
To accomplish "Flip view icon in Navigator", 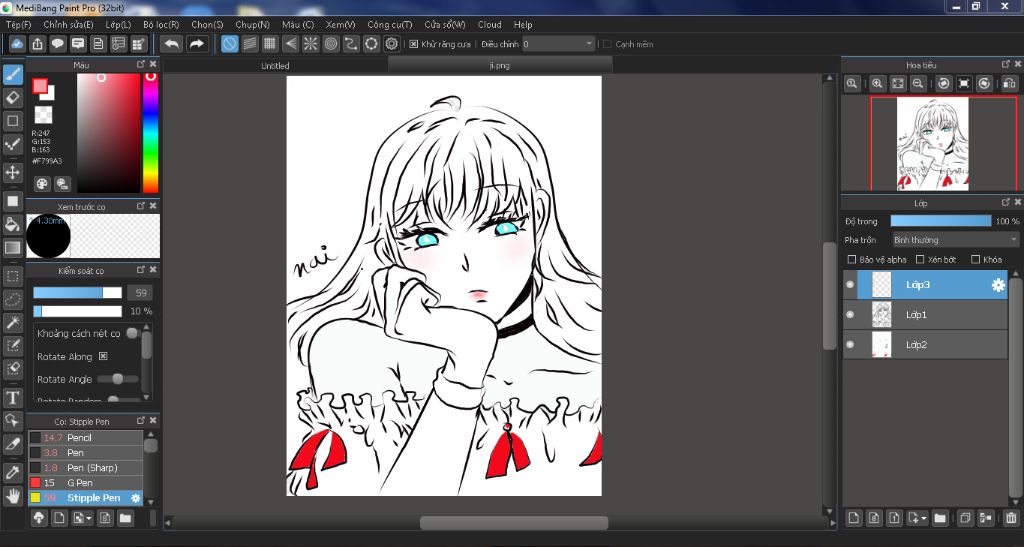I will 1009,84.
